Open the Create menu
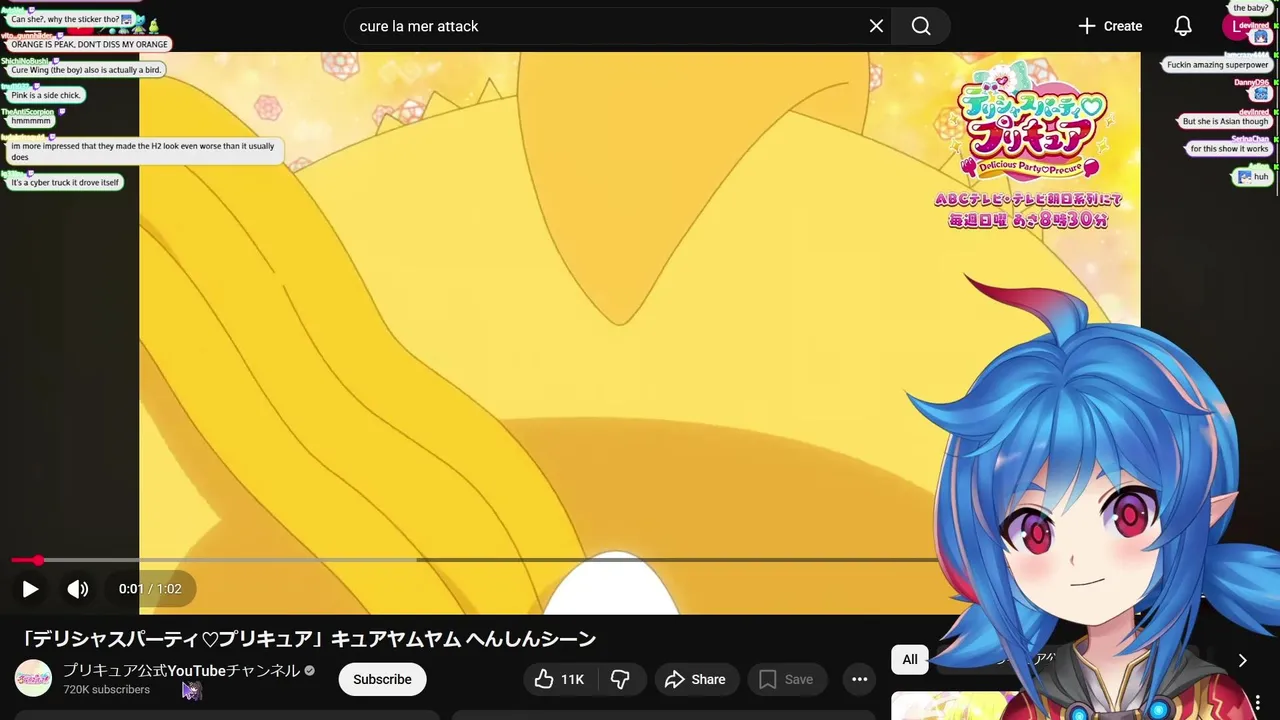 coord(1110,26)
